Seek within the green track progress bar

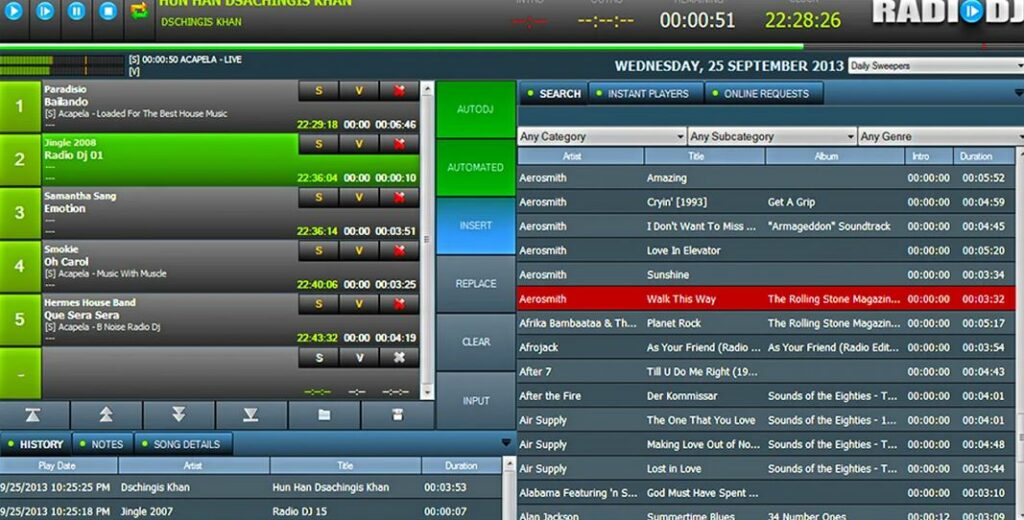pos(402,46)
